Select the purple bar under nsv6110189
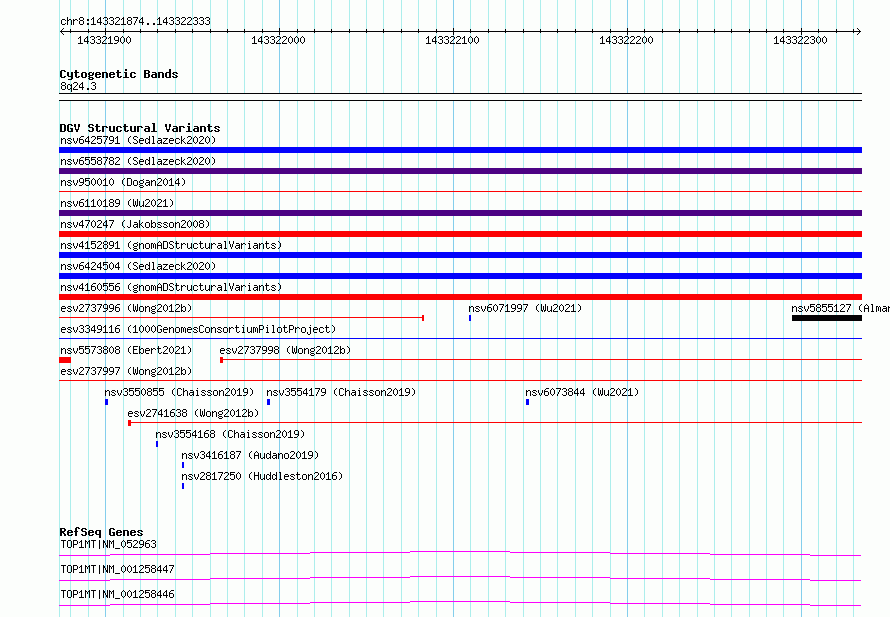This screenshot has width=890, height=617. pos(460,213)
